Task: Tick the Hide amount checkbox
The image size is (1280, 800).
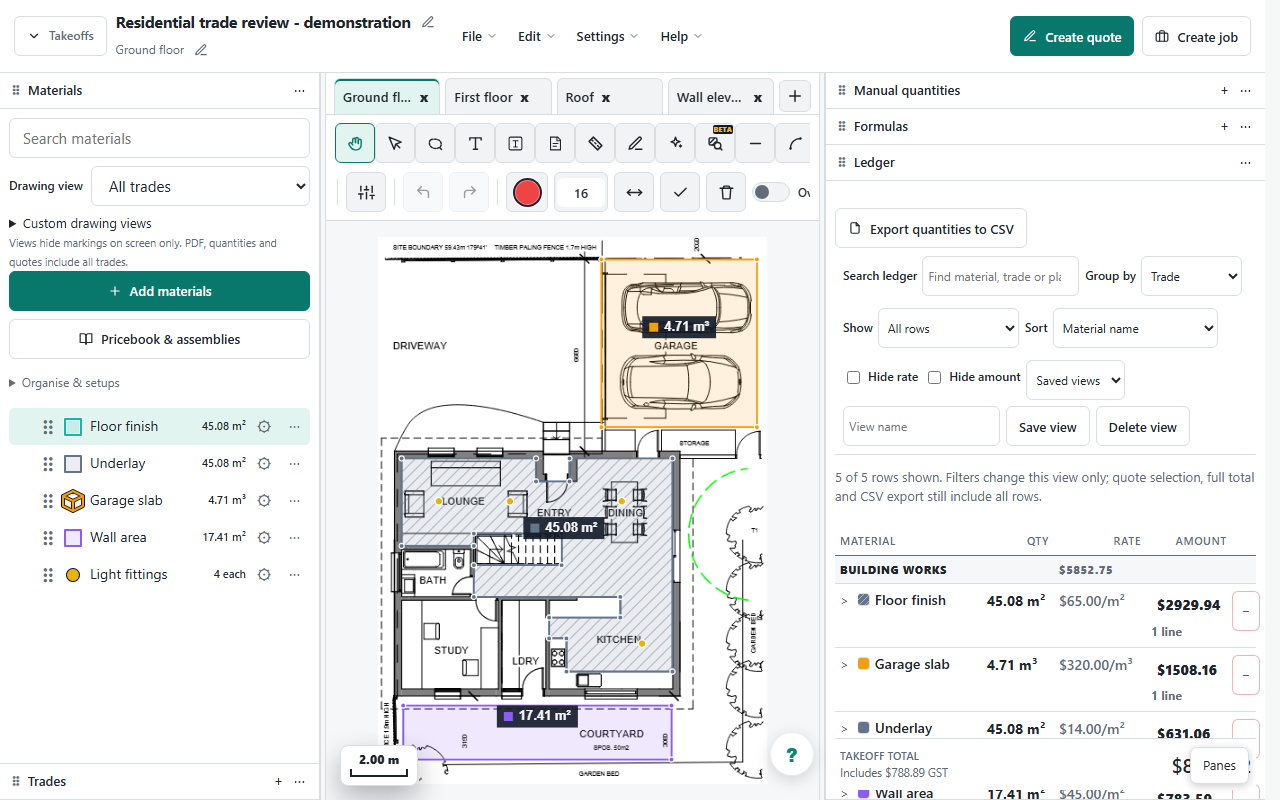Action: pyautogui.click(x=934, y=377)
